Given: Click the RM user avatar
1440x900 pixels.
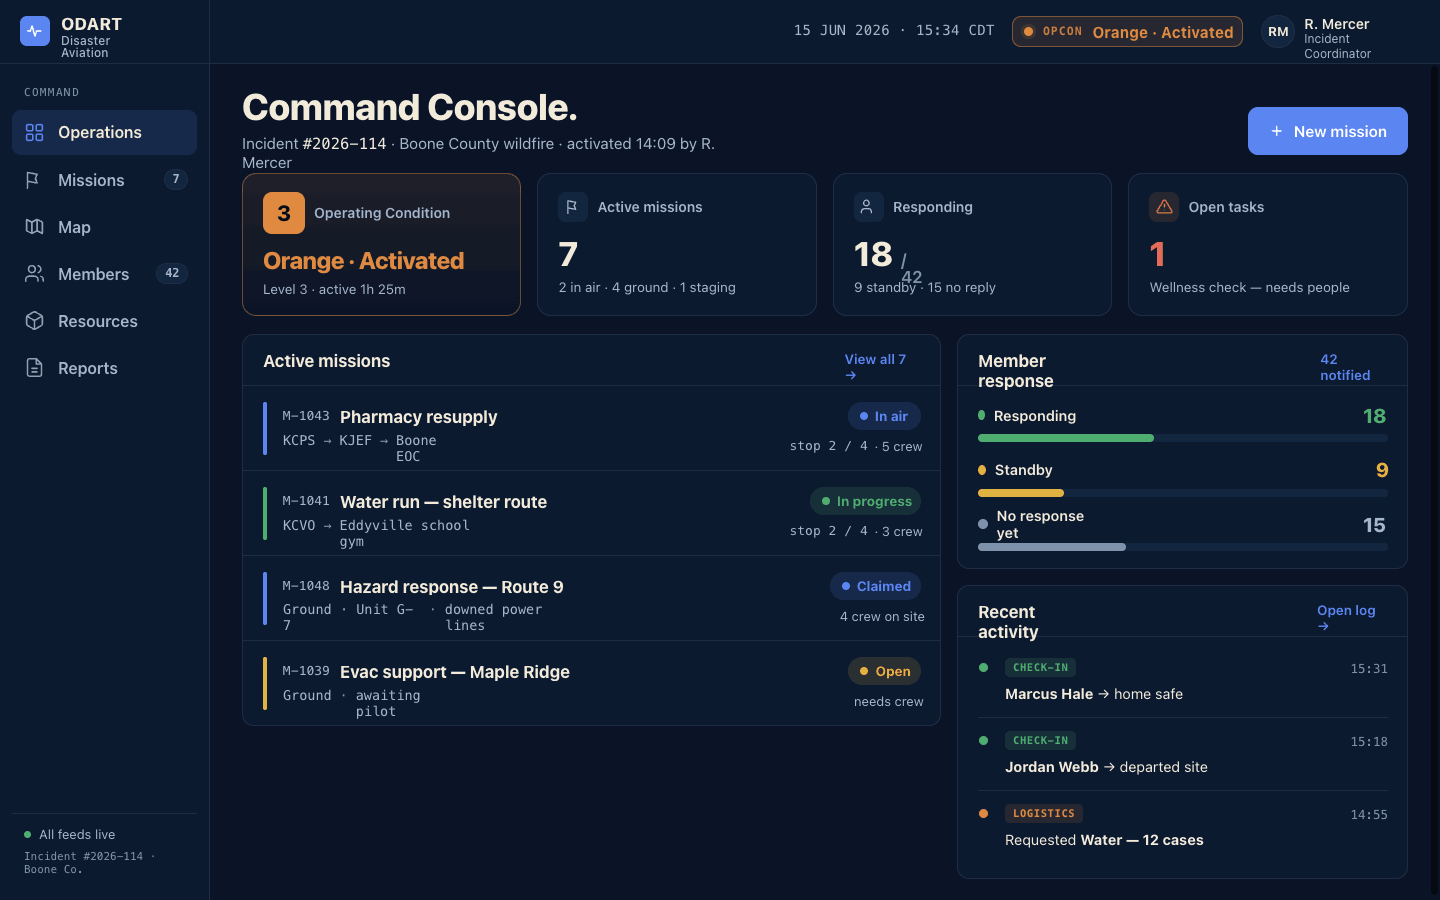Looking at the screenshot, I should [x=1278, y=32].
